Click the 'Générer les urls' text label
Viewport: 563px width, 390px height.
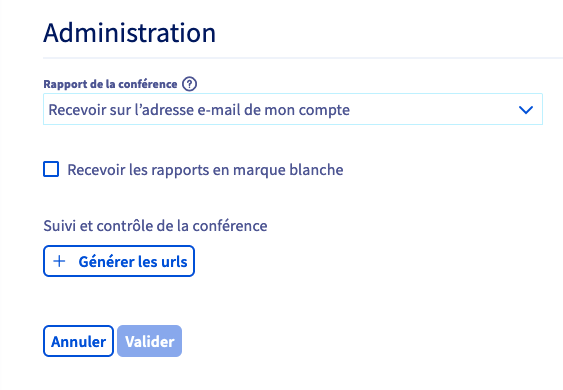133,261
